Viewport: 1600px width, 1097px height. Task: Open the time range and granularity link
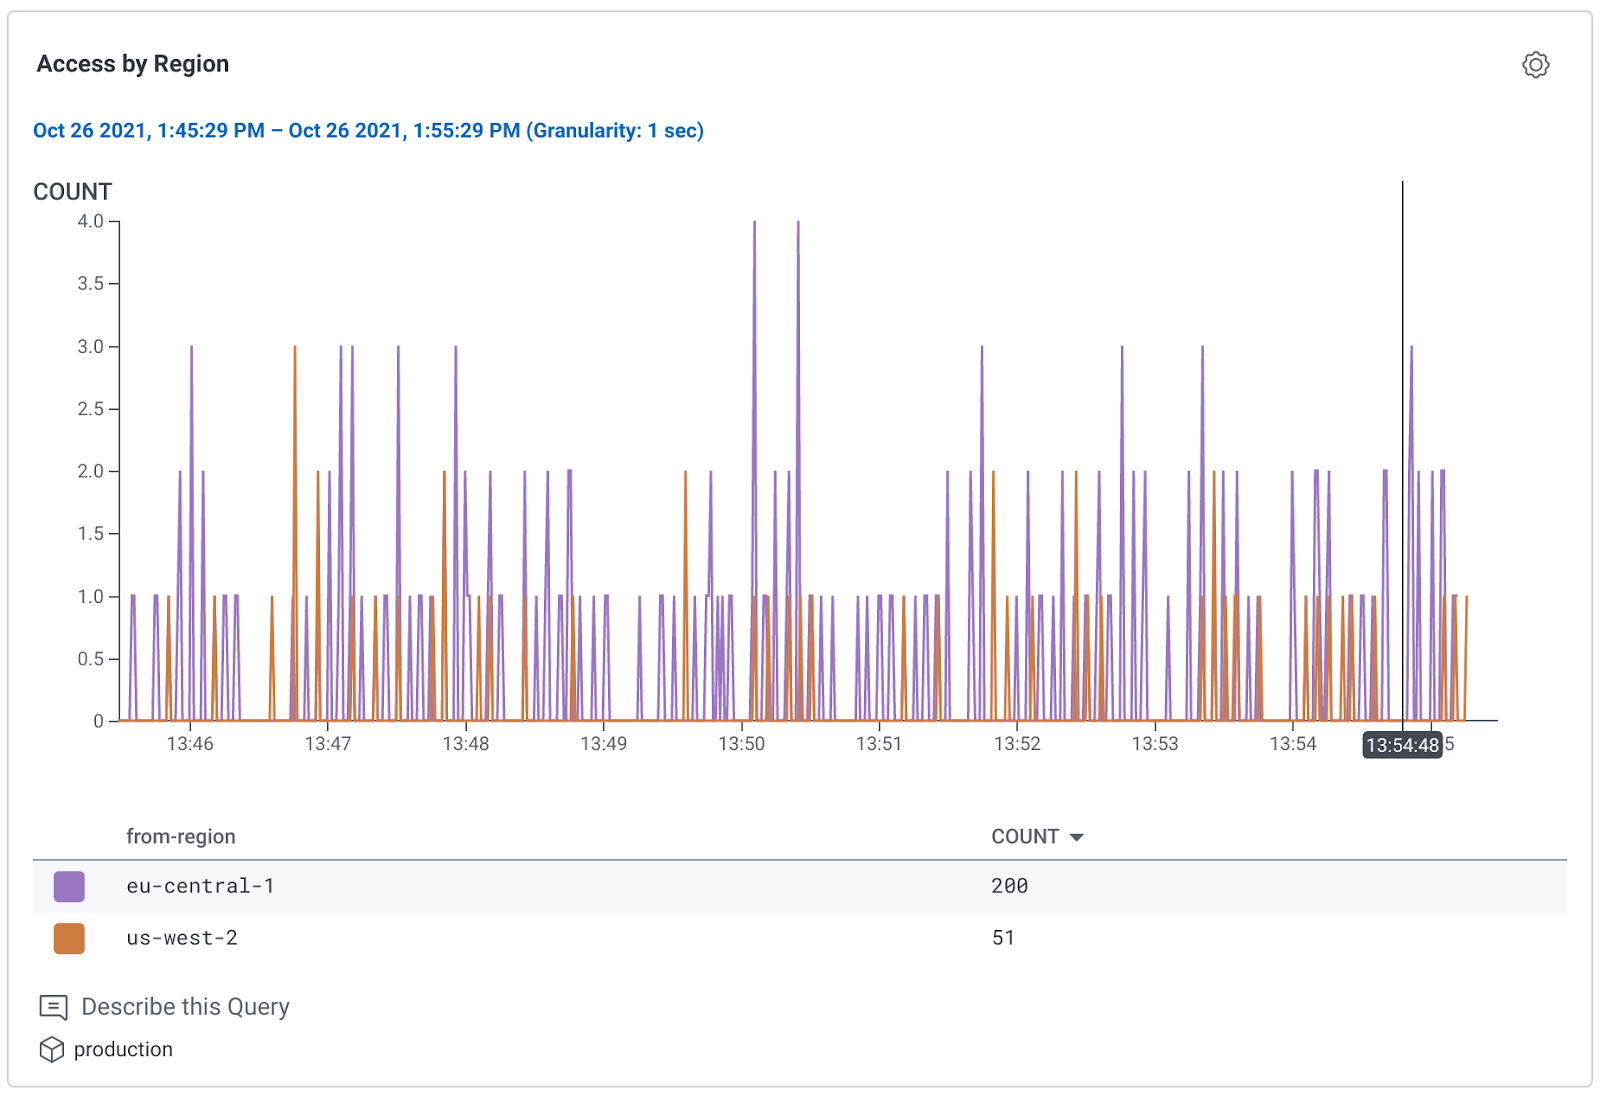click(368, 131)
